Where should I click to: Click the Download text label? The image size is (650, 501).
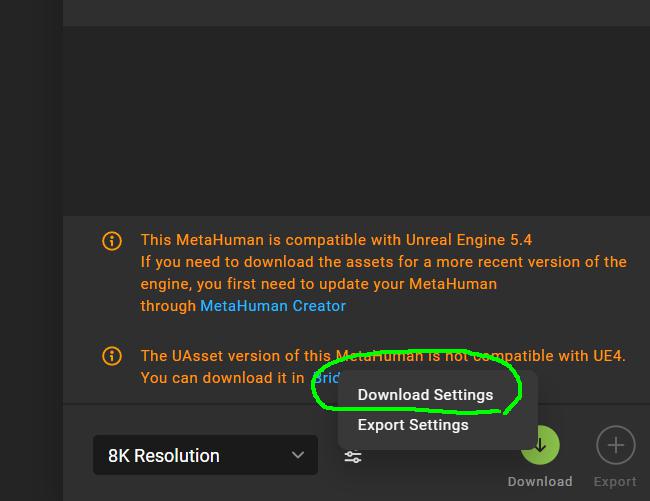540,482
